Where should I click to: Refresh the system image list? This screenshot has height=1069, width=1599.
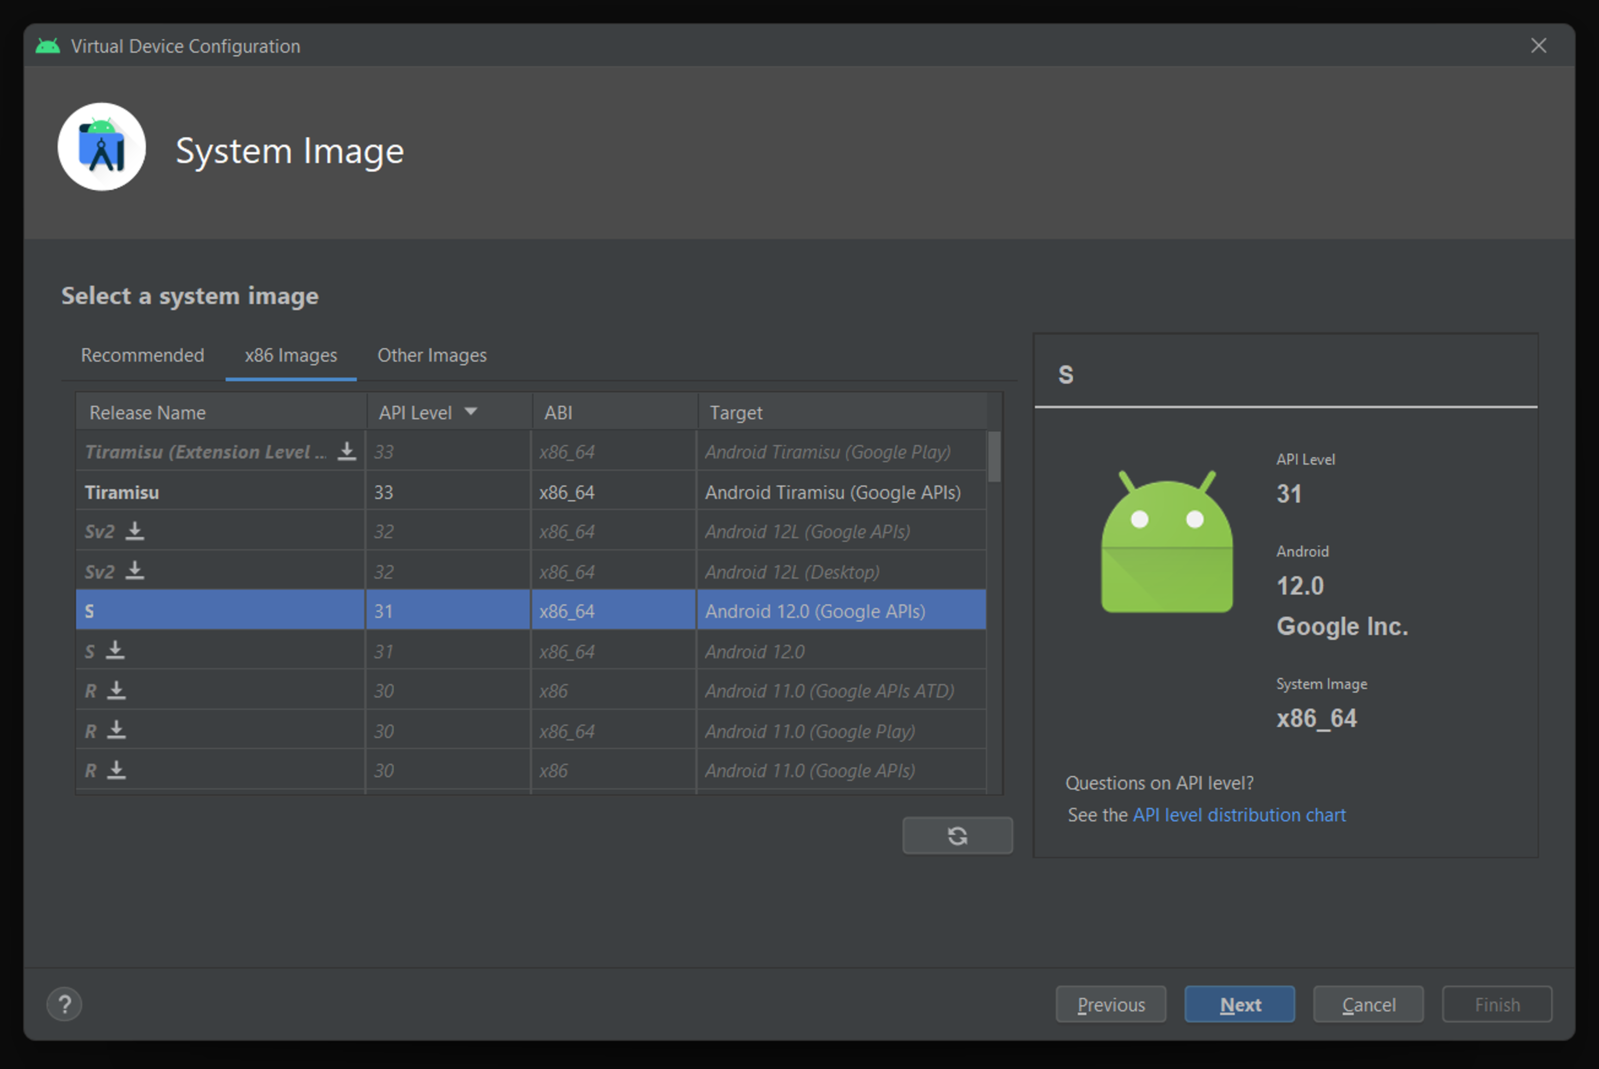(957, 835)
